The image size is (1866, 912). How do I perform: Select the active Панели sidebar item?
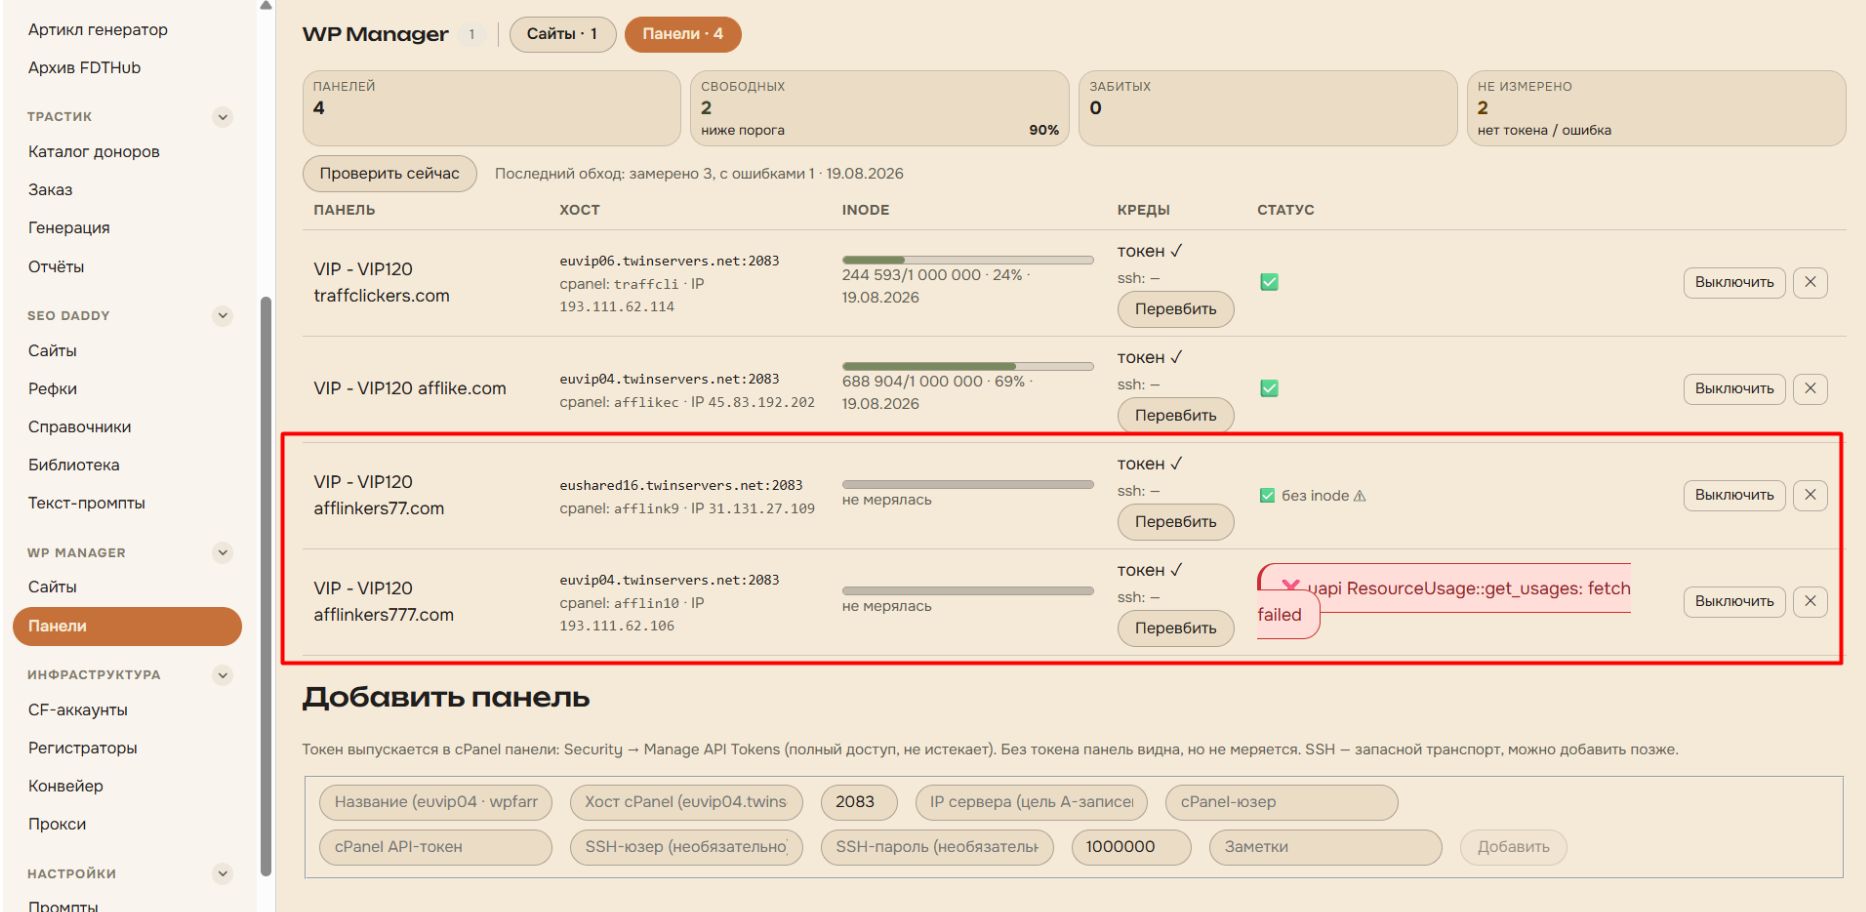coord(127,626)
